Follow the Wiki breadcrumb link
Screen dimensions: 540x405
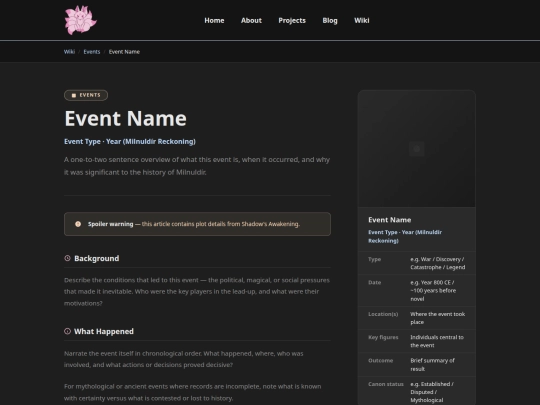pyautogui.click(x=69, y=52)
